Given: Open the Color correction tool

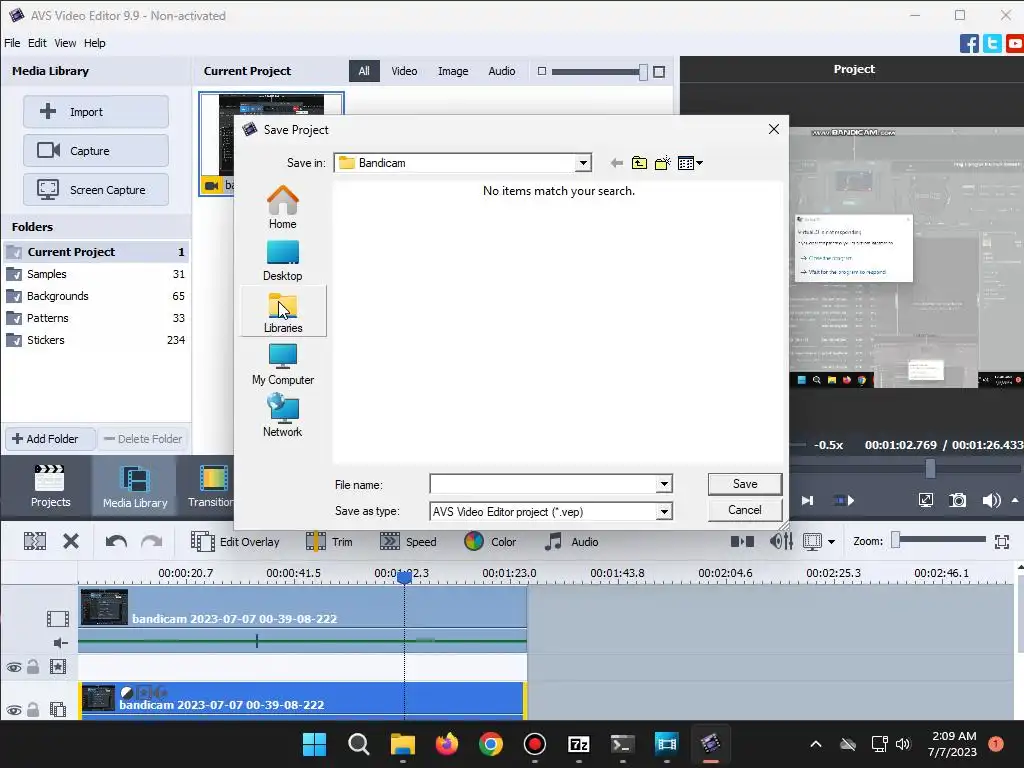Looking at the screenshot, I should (490, 541).
